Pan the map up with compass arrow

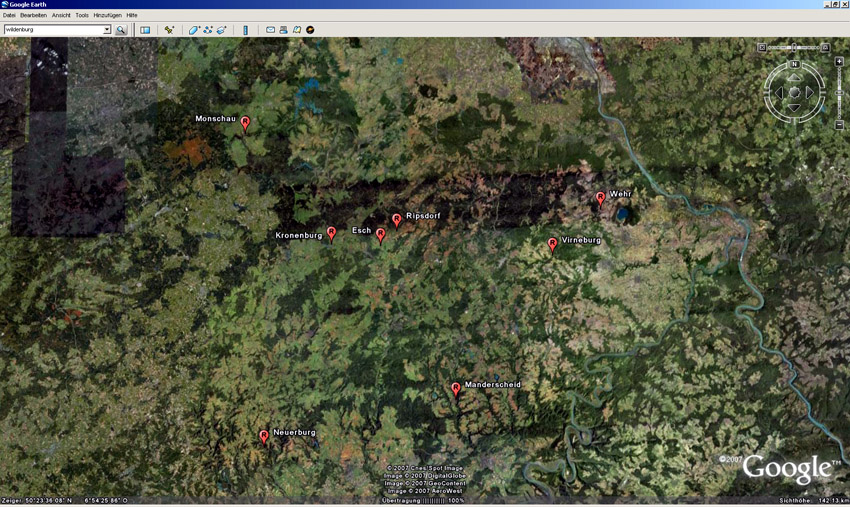click(794, 78)
